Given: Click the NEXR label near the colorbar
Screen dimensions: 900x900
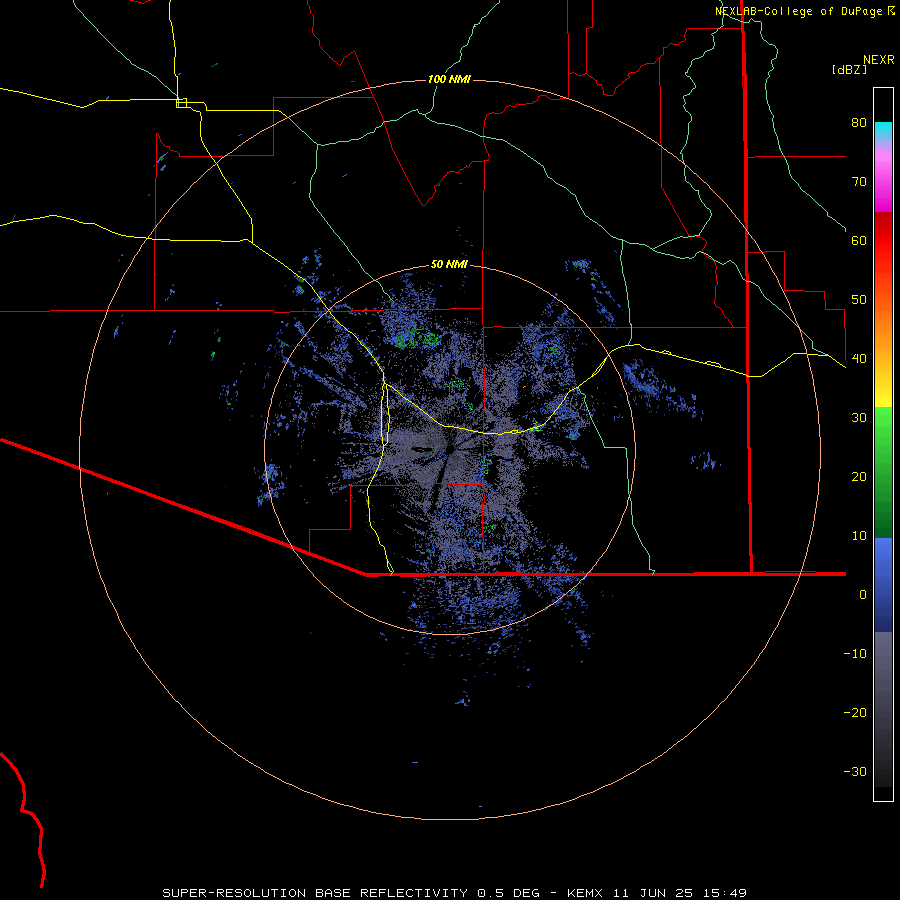Looking at the screenshot, I should click(878, 60).
